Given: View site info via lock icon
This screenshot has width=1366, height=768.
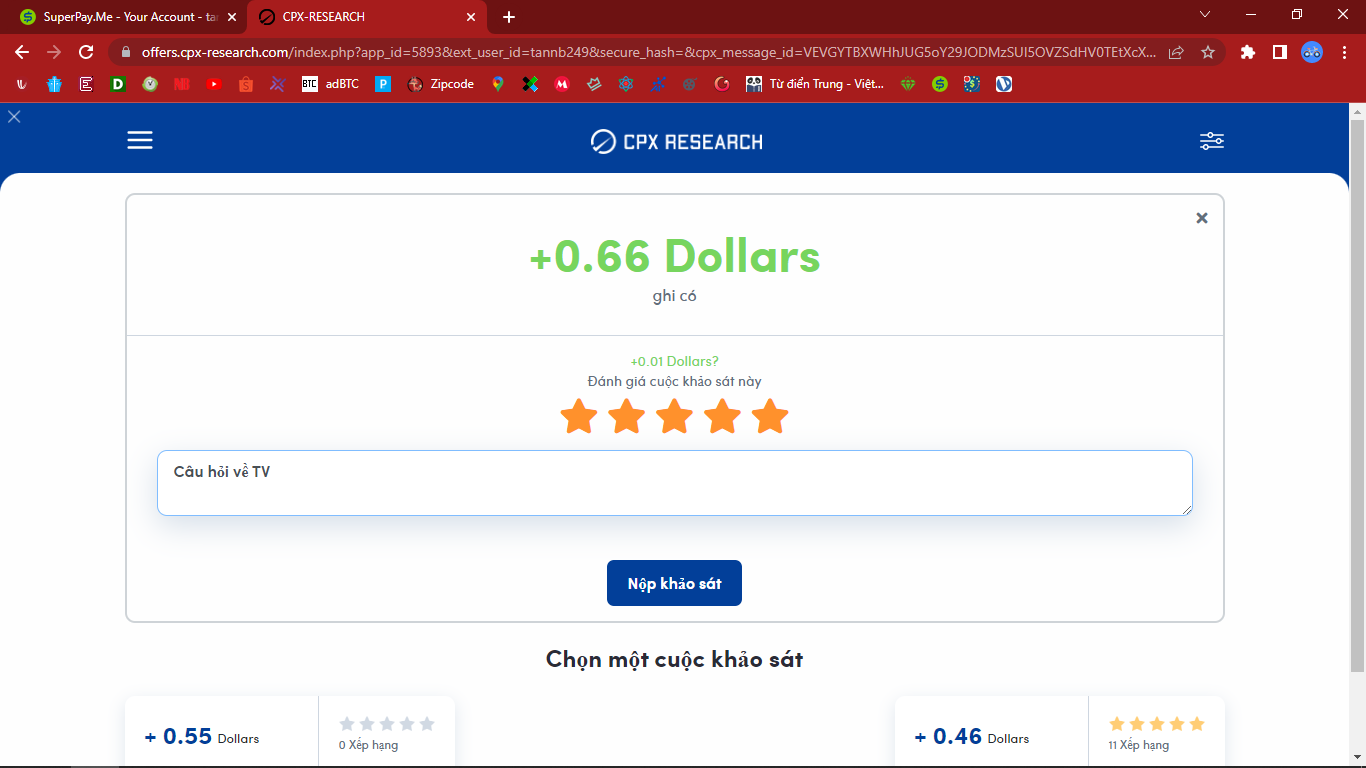Looking at the screenshot, I should (125, 52).
